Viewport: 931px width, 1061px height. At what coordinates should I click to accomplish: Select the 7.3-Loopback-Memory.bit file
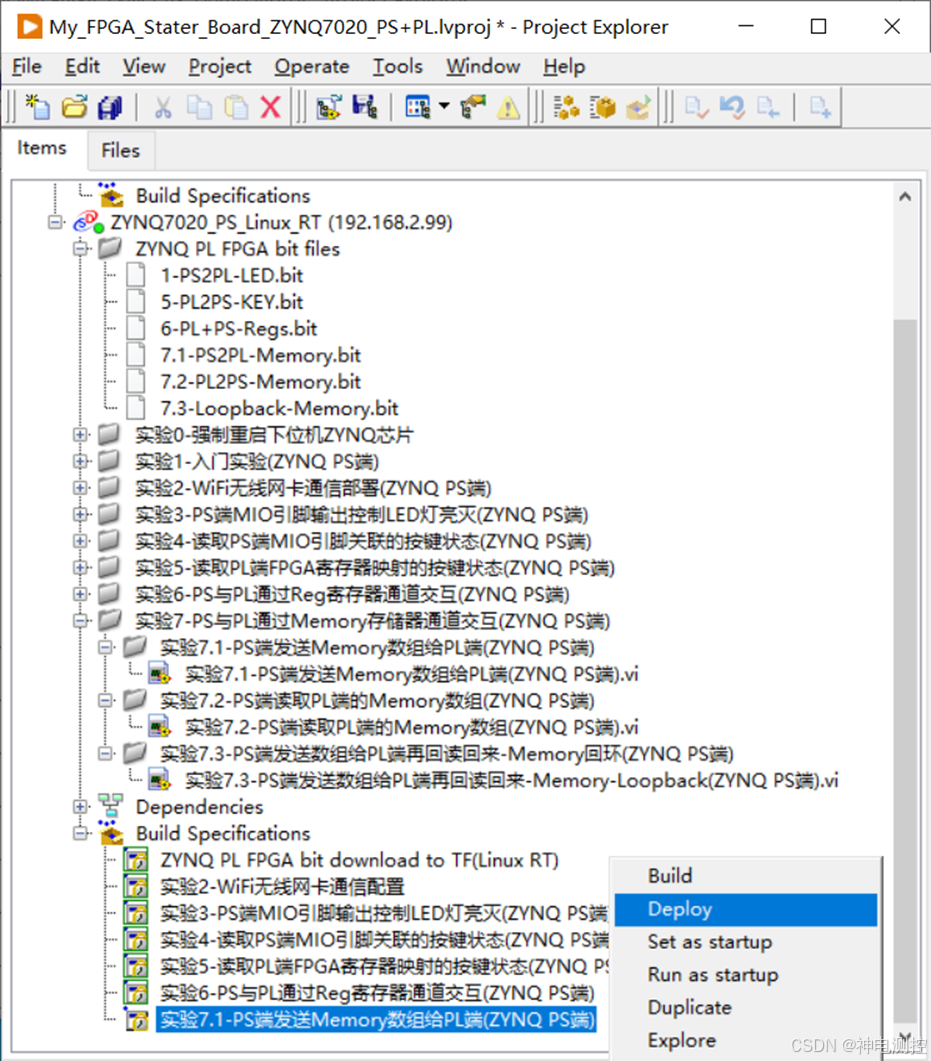click(279, 408)
